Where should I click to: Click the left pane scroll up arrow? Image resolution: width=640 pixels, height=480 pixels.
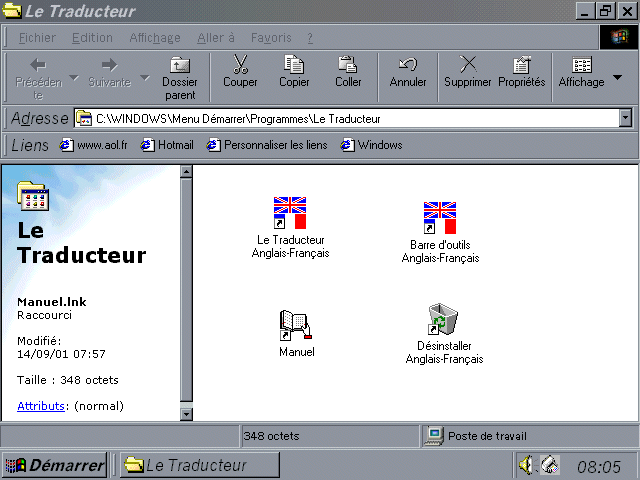[x=186, y=172]
